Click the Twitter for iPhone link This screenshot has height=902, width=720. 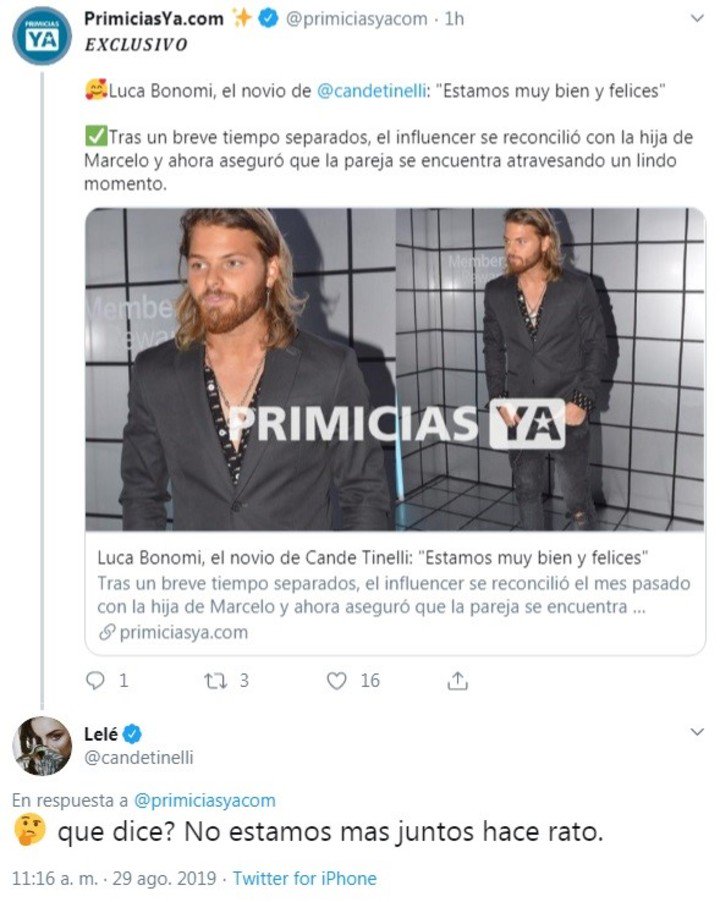305,879
